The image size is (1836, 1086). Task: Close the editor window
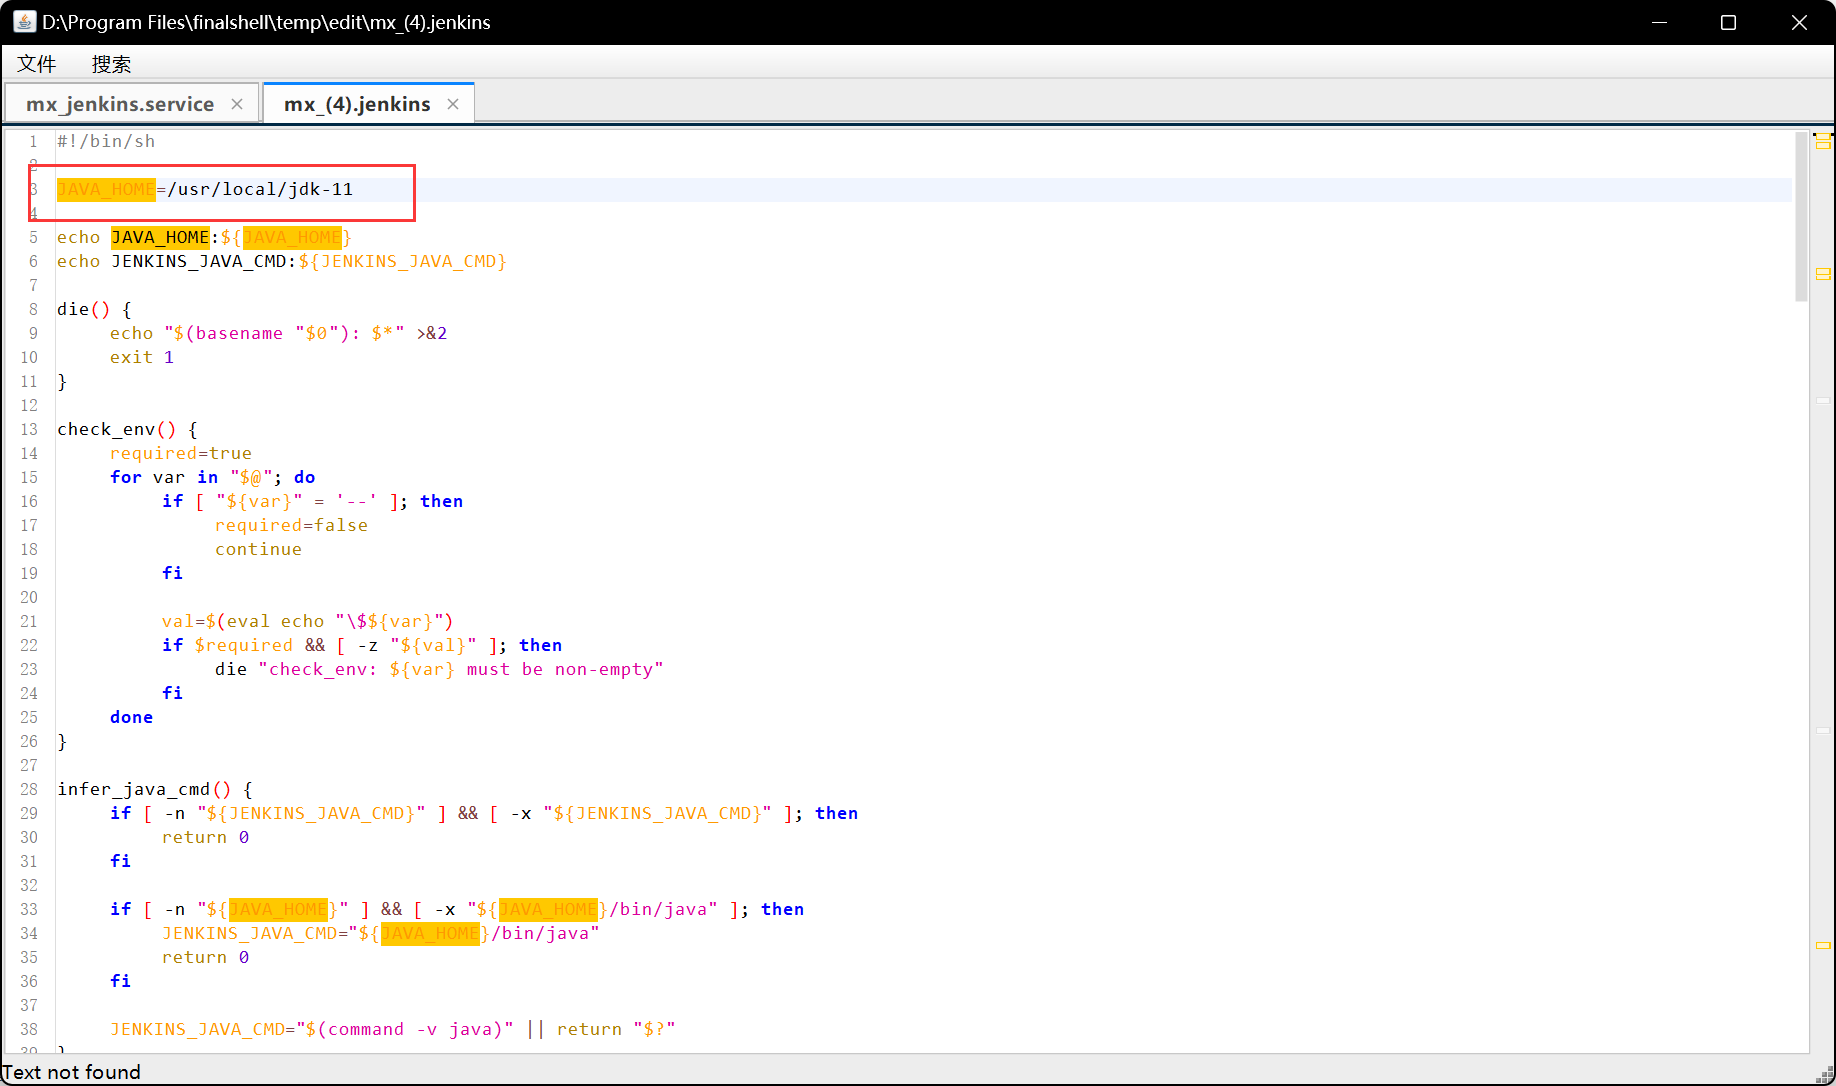[1799, 22]
